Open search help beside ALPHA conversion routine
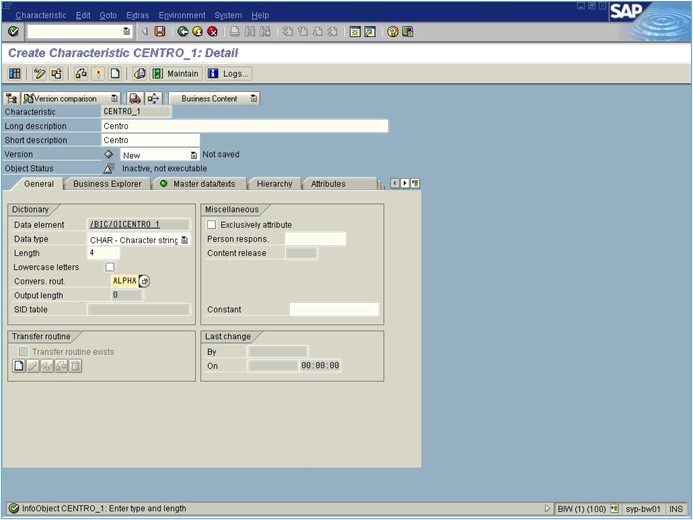This screenshot has width=693, height=520. (144, 281)
